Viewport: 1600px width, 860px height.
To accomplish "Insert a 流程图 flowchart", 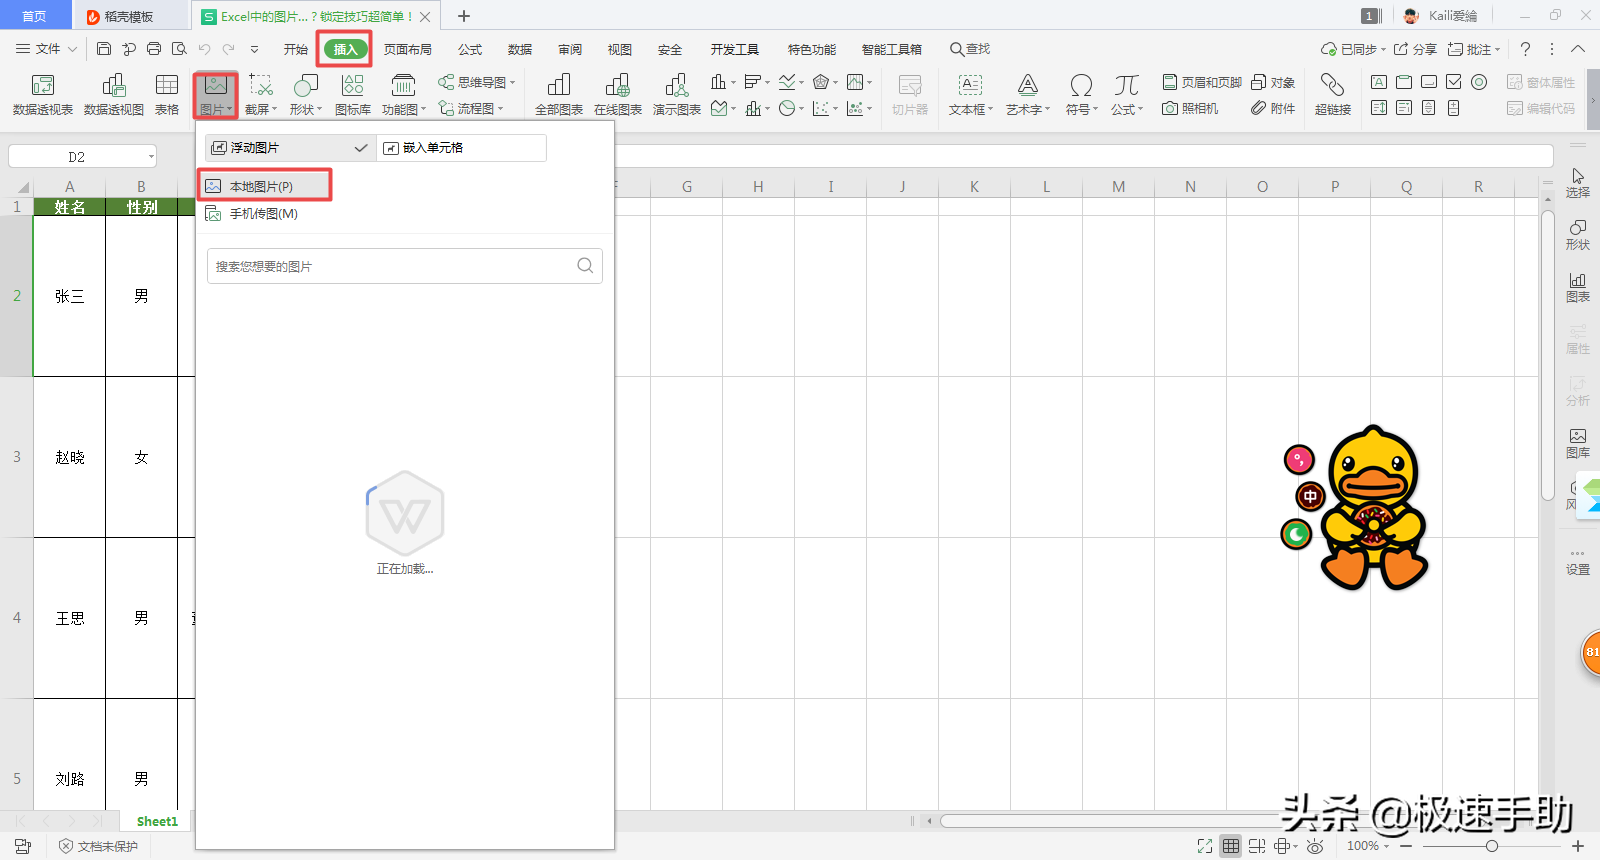I will [x=471, y=108].
